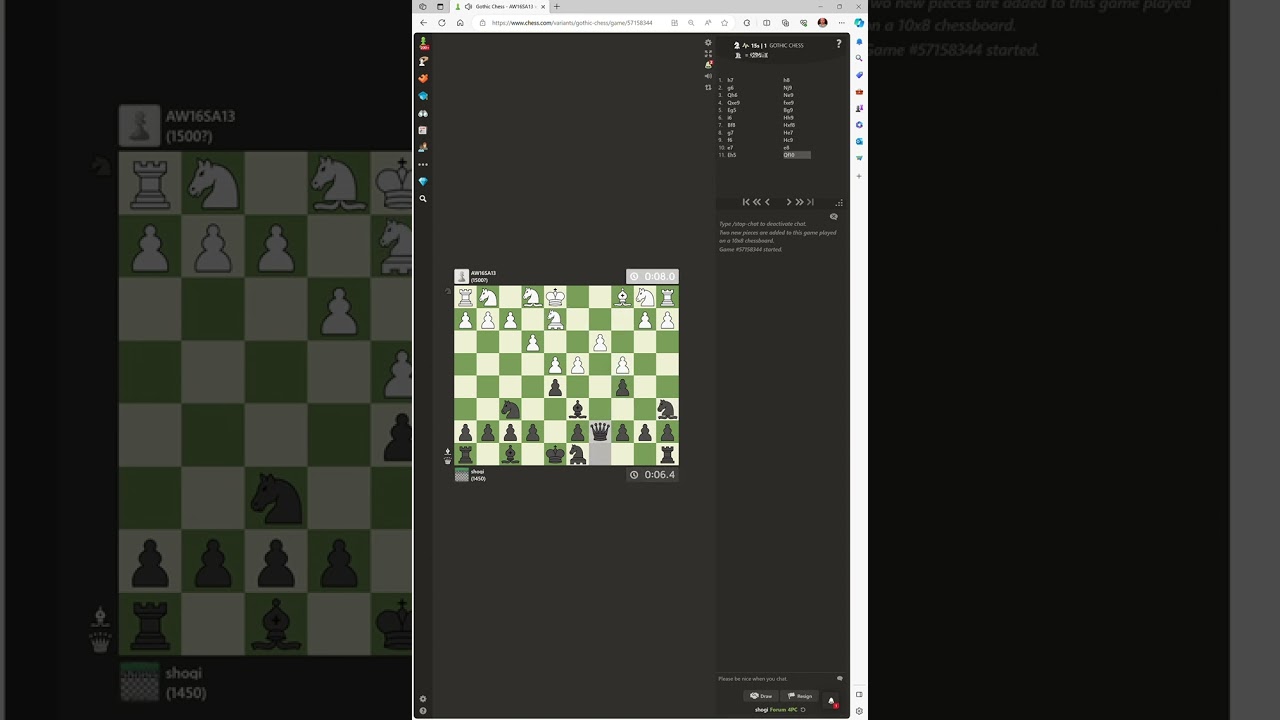Image resolution: width=1280 pixels, height=720 pixels.
Task: Open the Forum link at the bottom
Action: pyautogui.click(x=778, y=710)
